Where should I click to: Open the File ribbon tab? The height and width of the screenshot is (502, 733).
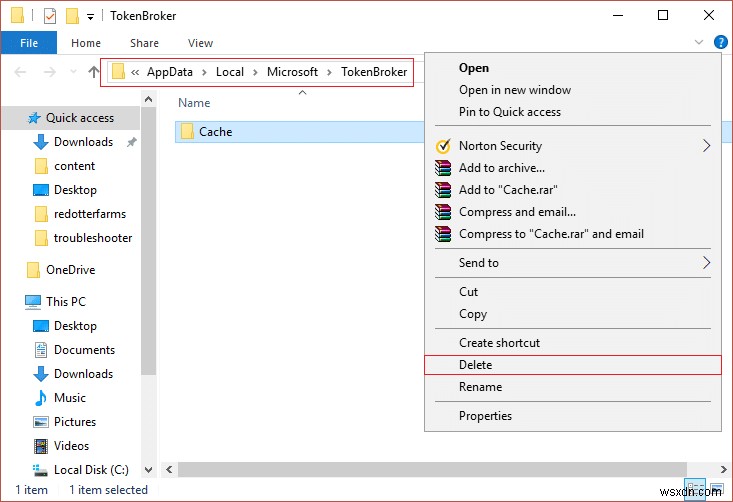29,43
